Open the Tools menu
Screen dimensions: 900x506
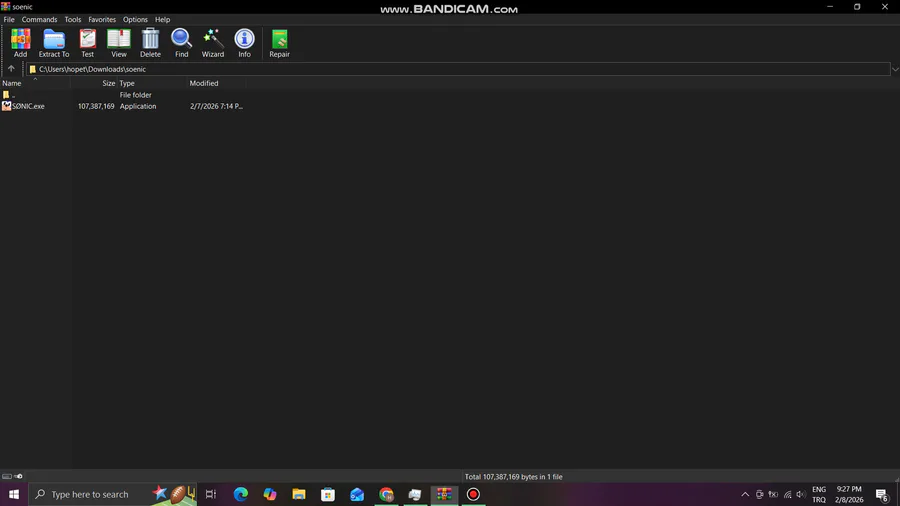point(73,20)
